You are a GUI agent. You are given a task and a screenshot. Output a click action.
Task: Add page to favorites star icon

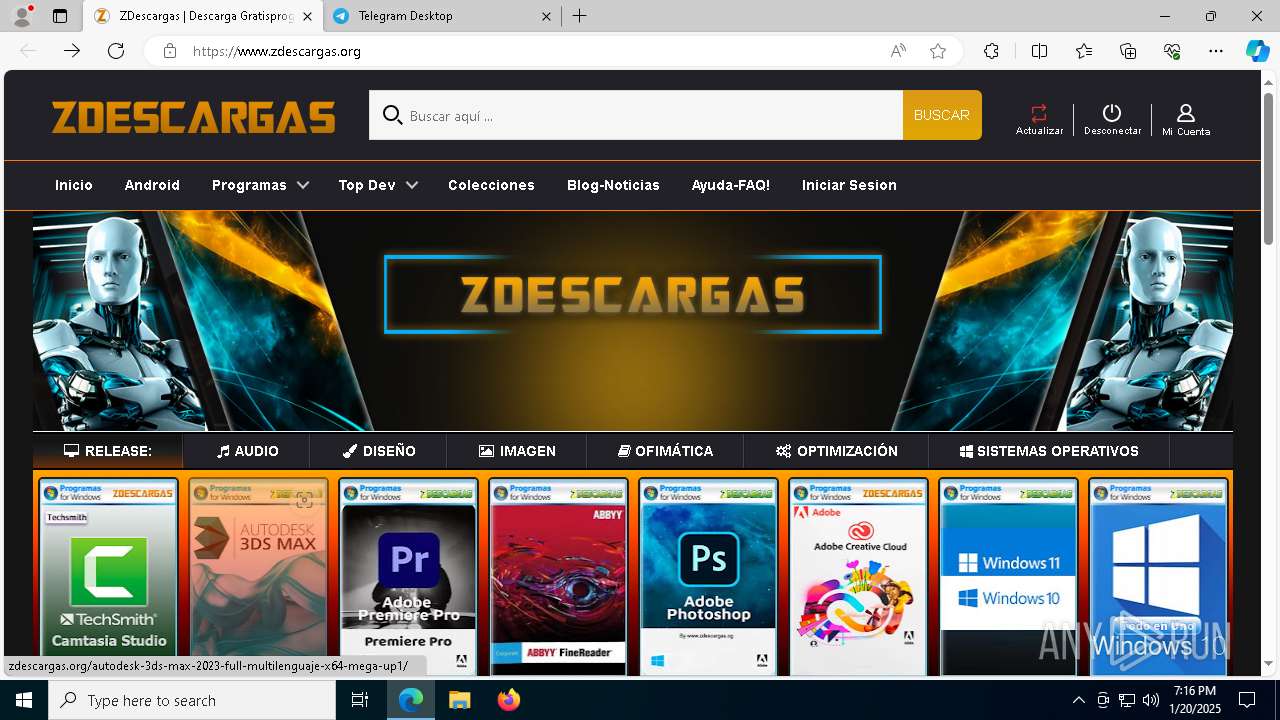938,51
